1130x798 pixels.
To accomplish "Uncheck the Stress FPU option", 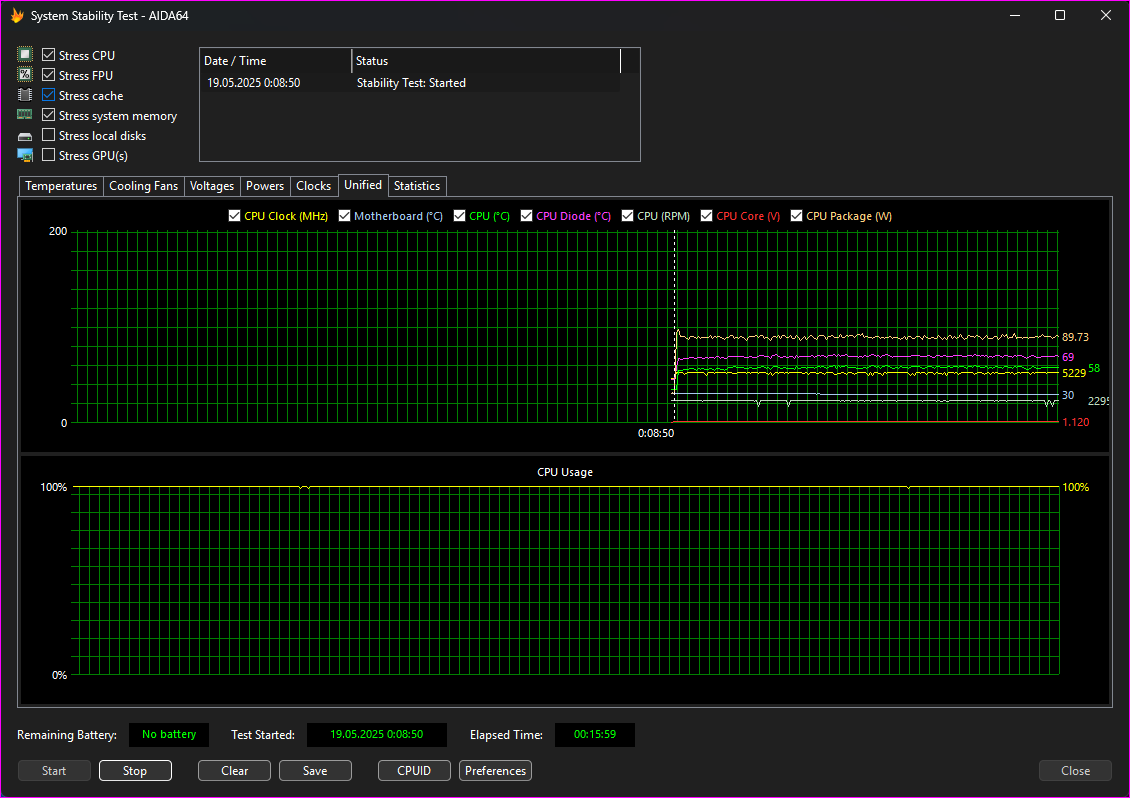I will [x=48, y=75].
